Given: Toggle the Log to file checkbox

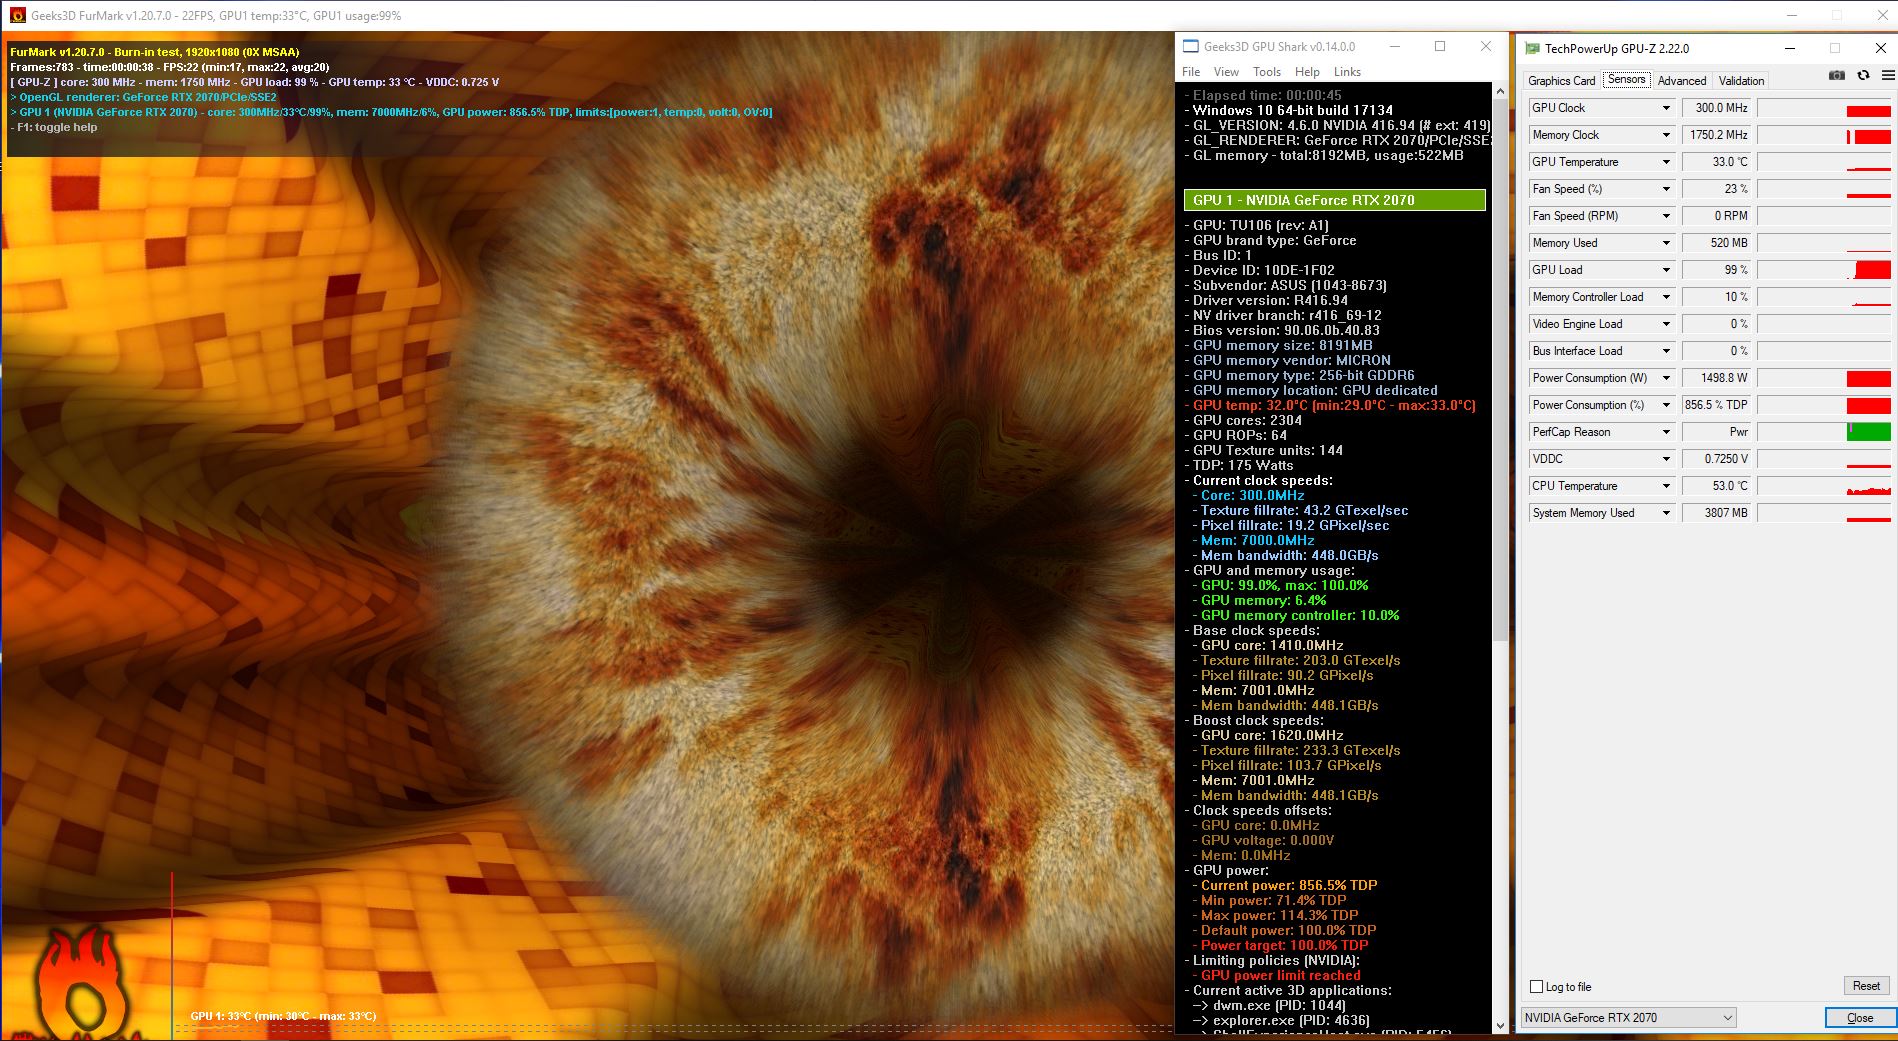Looking at the screenshot, I should tap(1537, 987).
